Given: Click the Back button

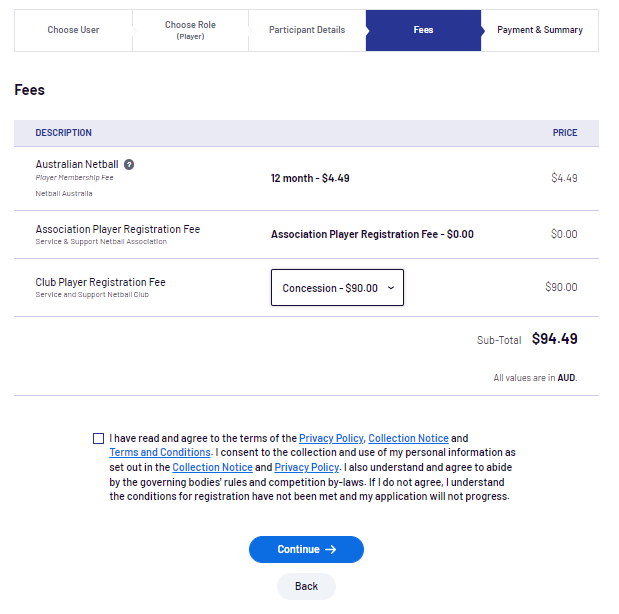Looking at the screenshot, I should [306, 586].
